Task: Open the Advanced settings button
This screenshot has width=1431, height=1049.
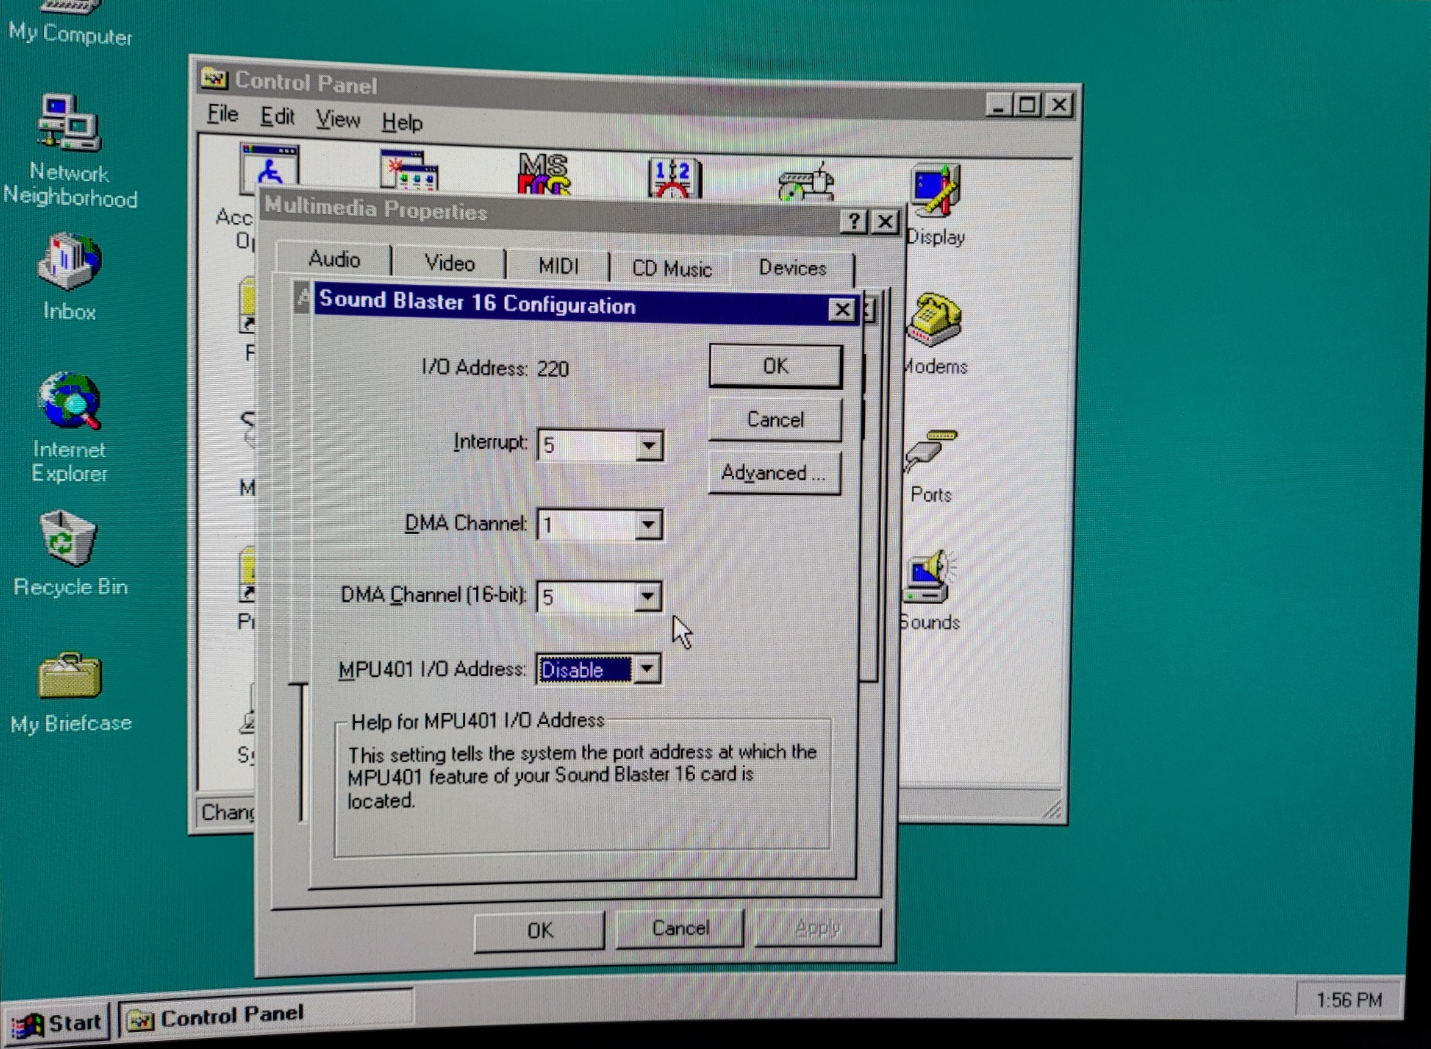Action: pos(774,473)
